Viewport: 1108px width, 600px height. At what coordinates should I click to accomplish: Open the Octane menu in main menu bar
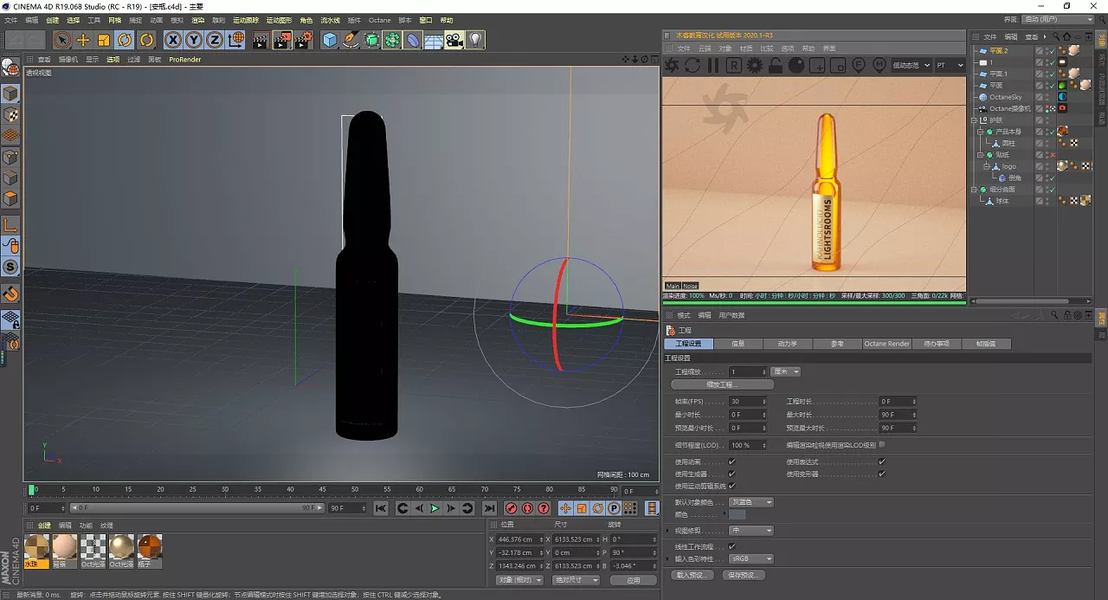379,20
